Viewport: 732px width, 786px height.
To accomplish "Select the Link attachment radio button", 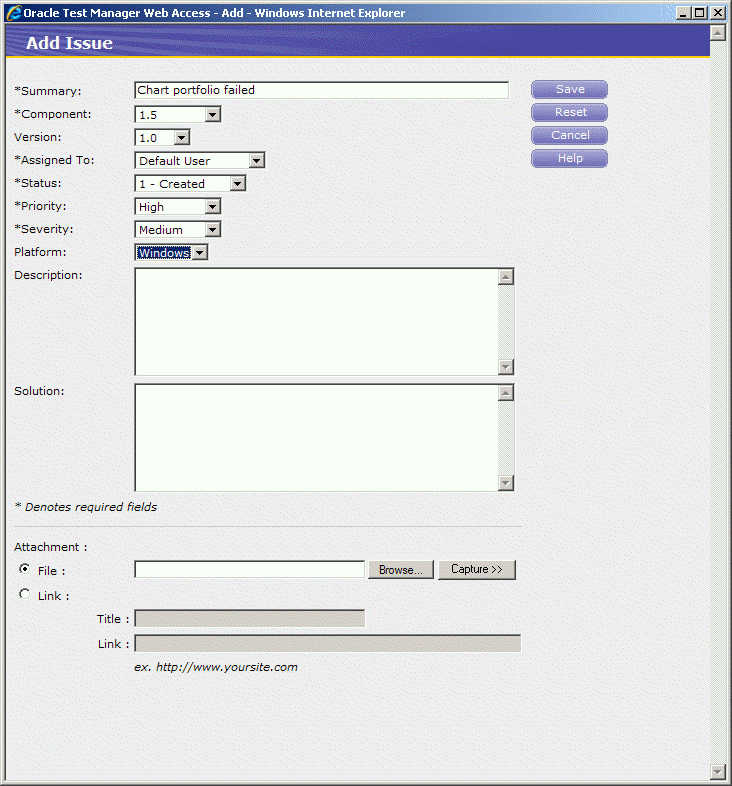I will 24,594.
